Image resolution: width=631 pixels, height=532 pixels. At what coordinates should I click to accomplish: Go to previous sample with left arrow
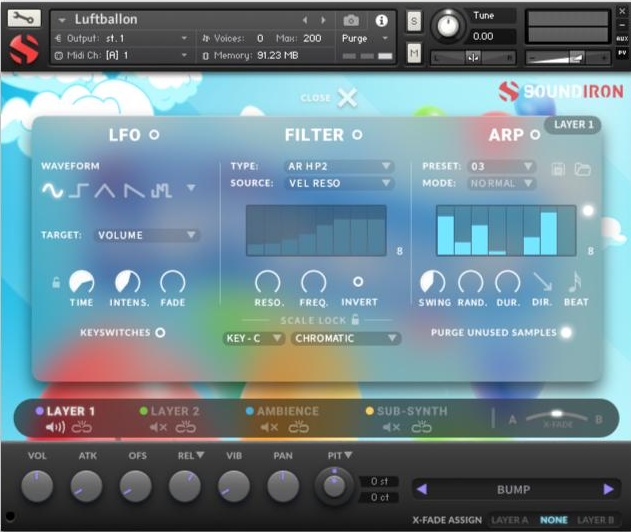(x=422, y=489)
